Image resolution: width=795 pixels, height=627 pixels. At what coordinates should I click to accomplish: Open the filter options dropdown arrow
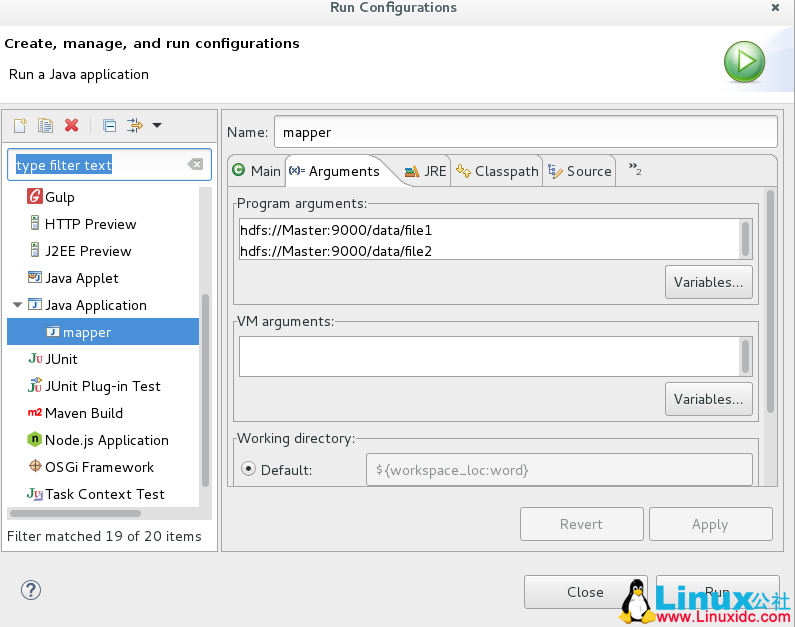coord(157,125)
